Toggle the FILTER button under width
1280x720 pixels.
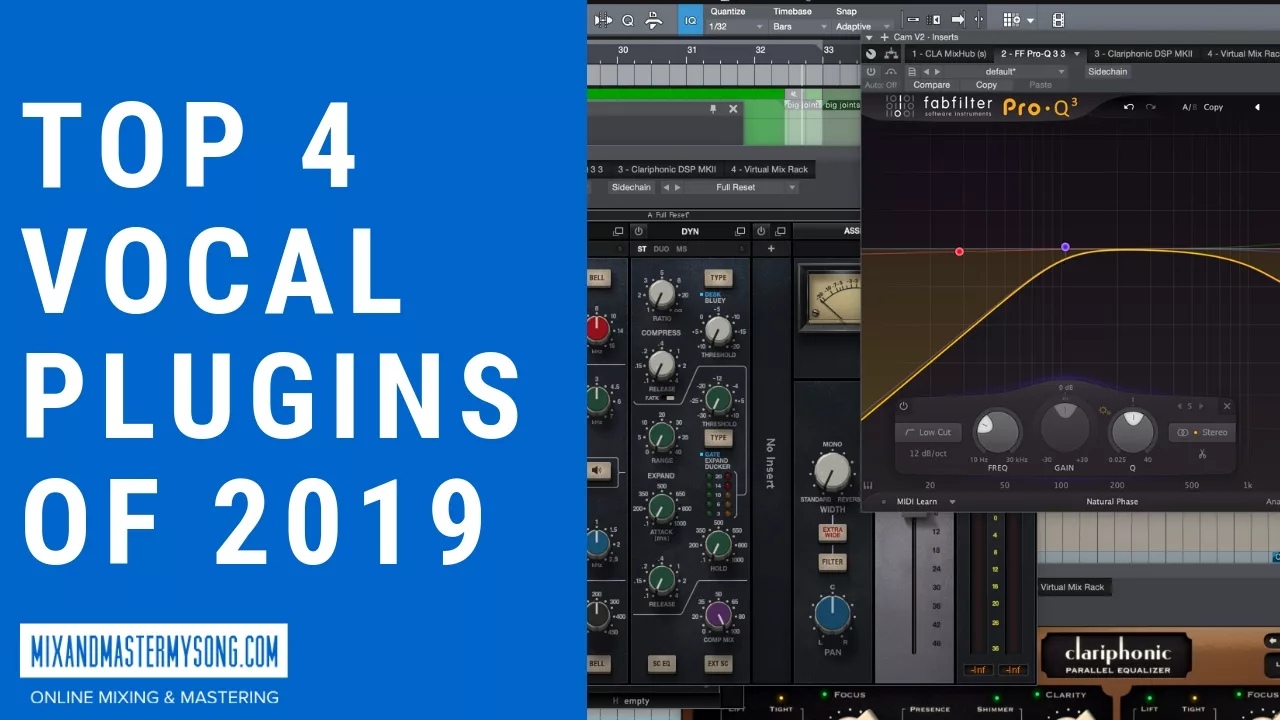832,562
